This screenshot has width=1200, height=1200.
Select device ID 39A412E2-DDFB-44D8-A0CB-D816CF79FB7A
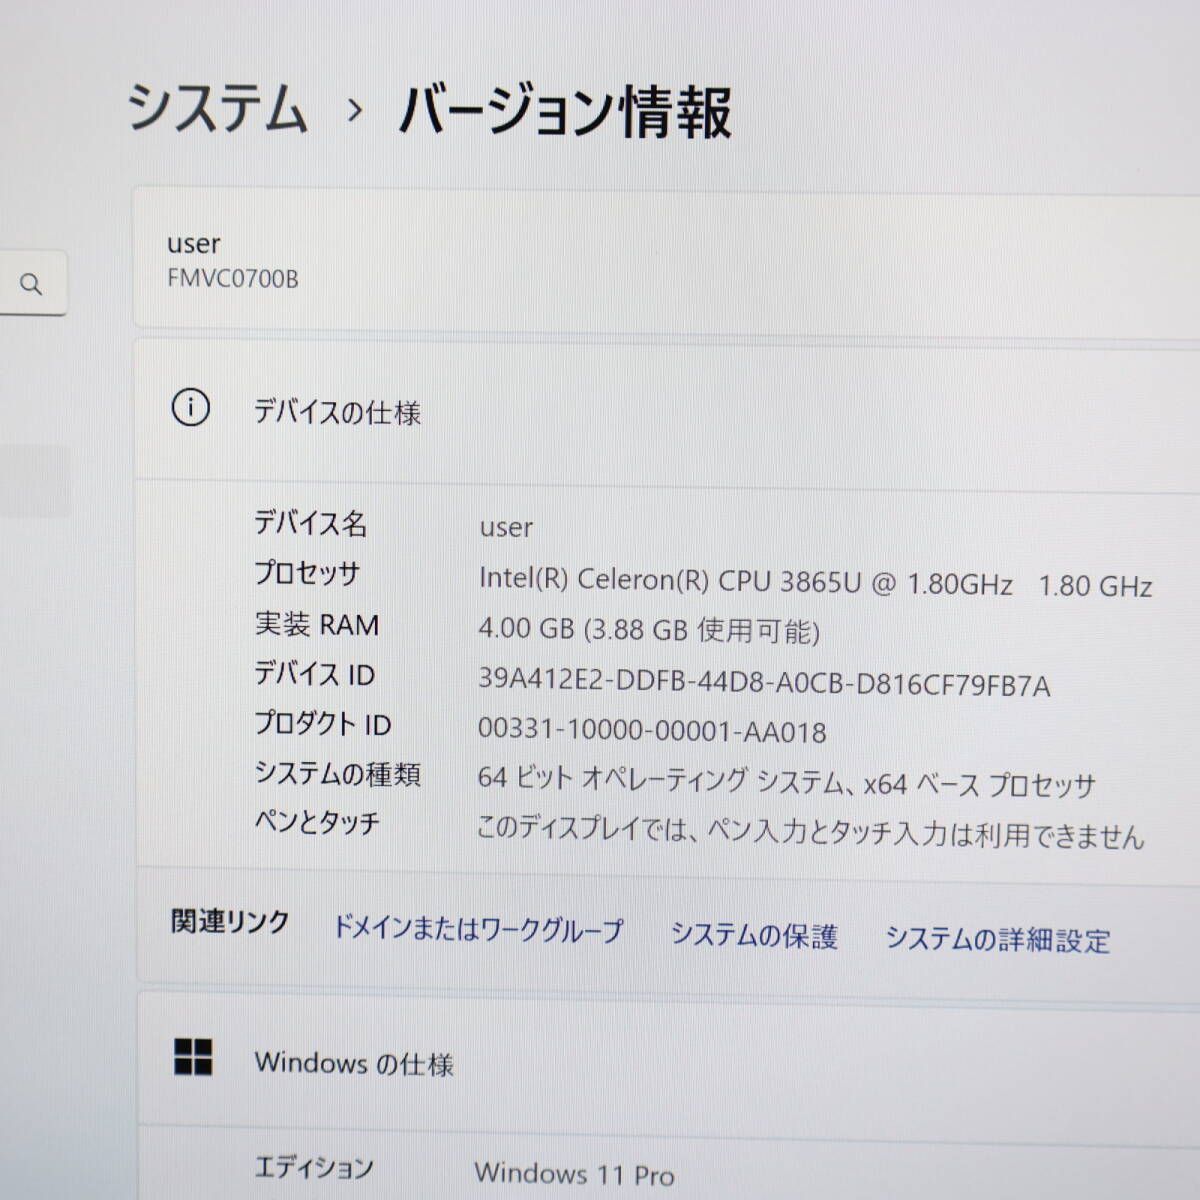click(764, 683)
